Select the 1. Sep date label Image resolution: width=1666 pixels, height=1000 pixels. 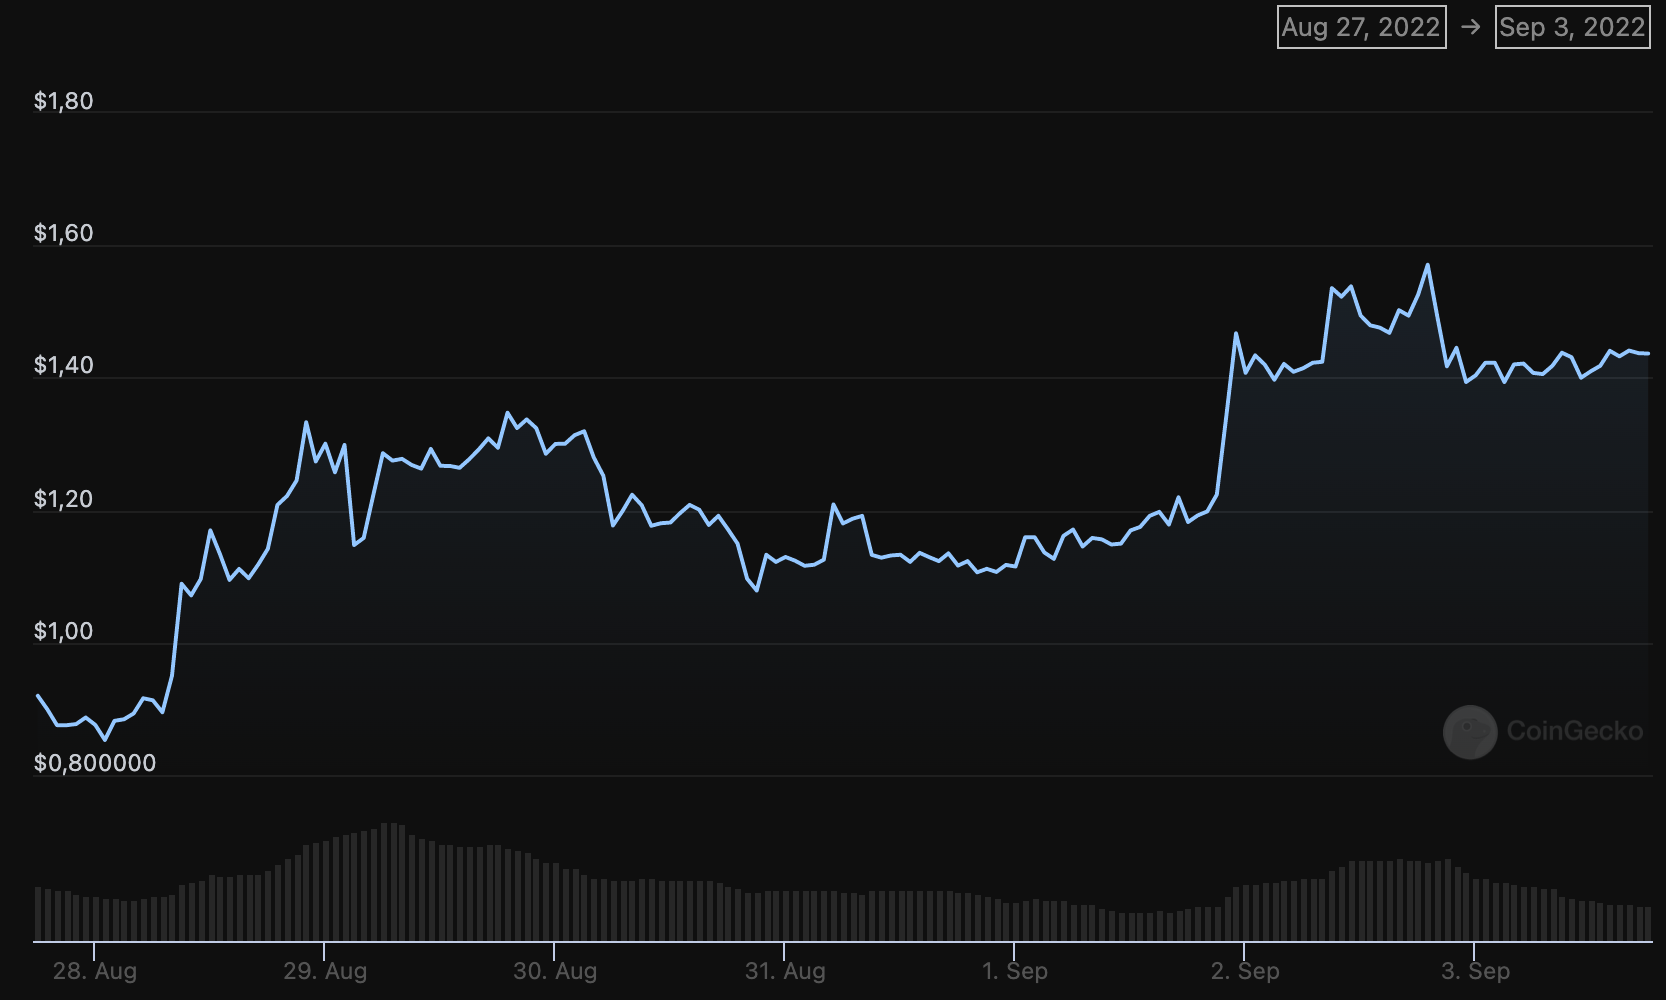tap(1015, 971)
